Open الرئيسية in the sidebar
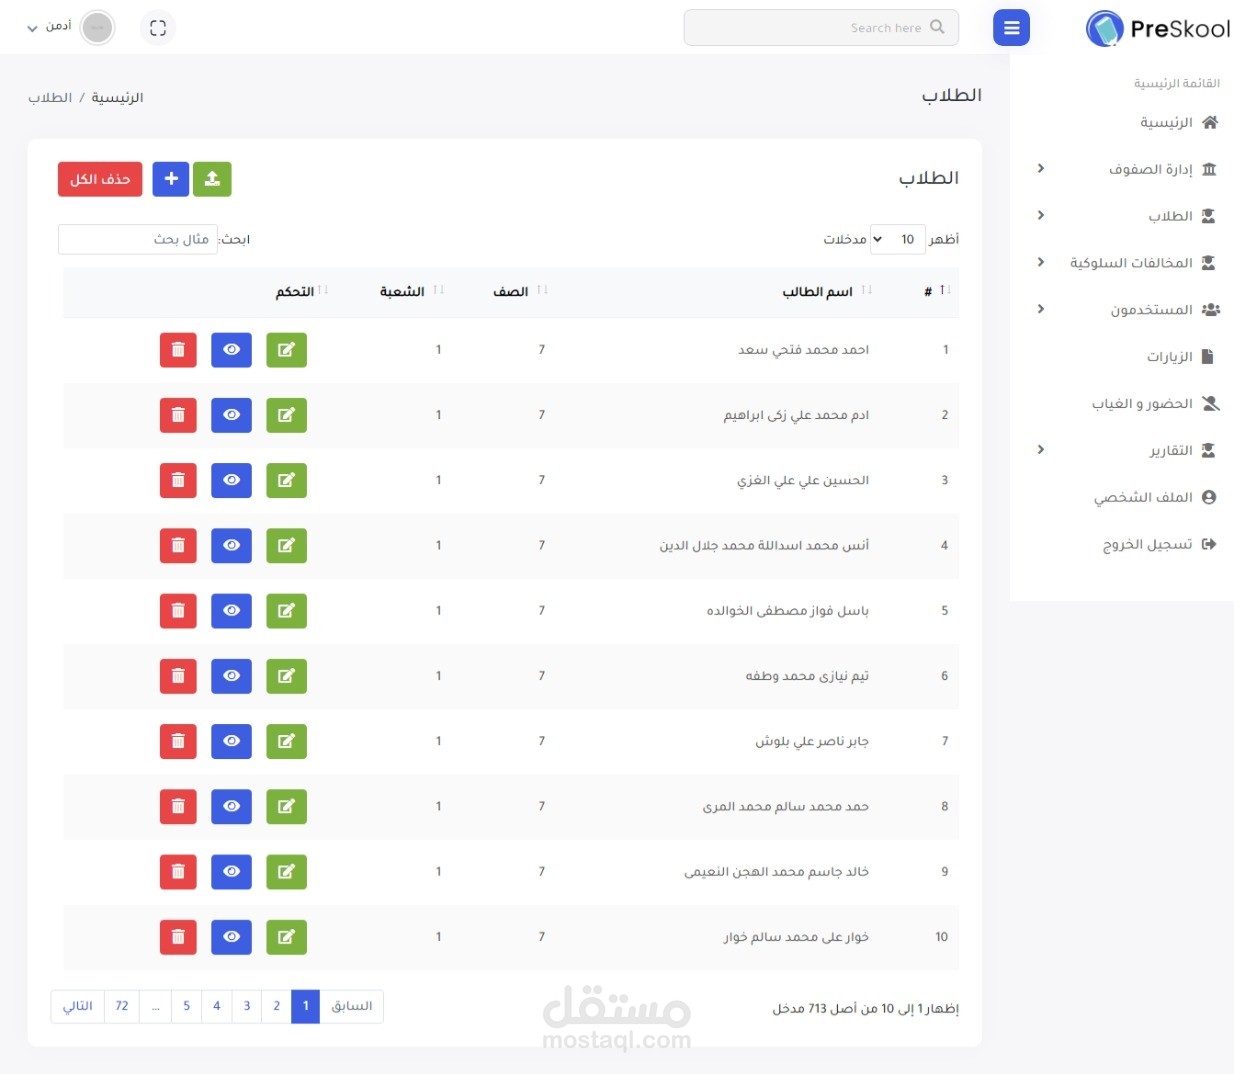 [1179, 122]
